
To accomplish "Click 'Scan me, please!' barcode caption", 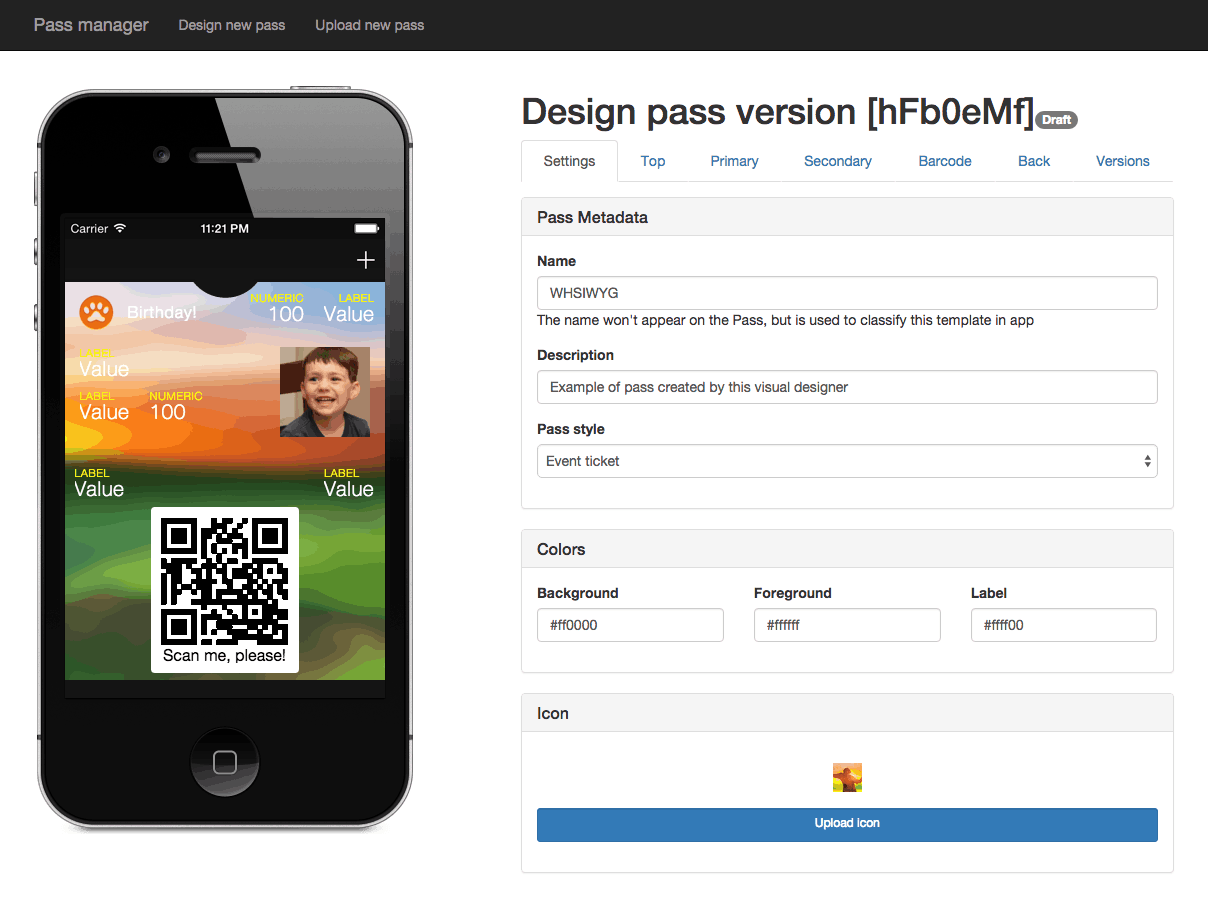I will tap(224, 656).
